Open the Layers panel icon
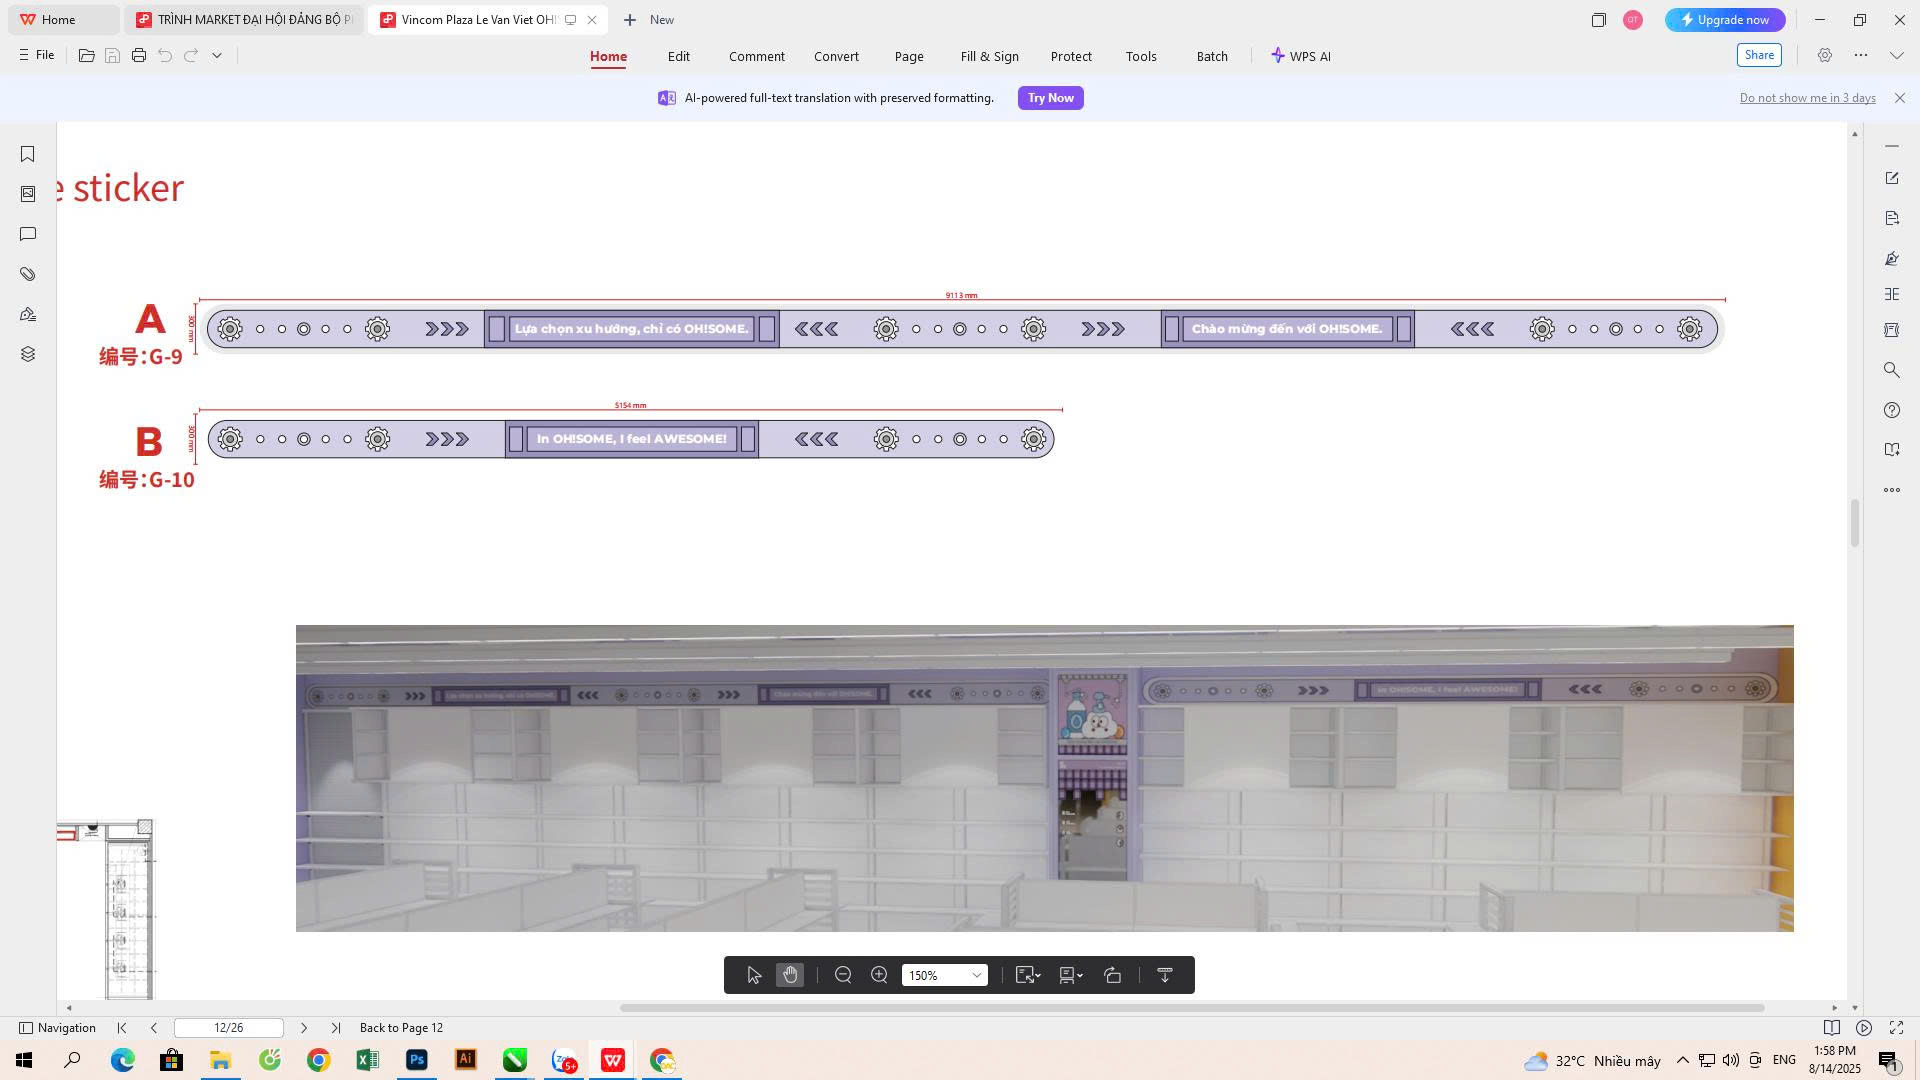The height and width of the screenshot is (1080, 1920). coord(28,354)
